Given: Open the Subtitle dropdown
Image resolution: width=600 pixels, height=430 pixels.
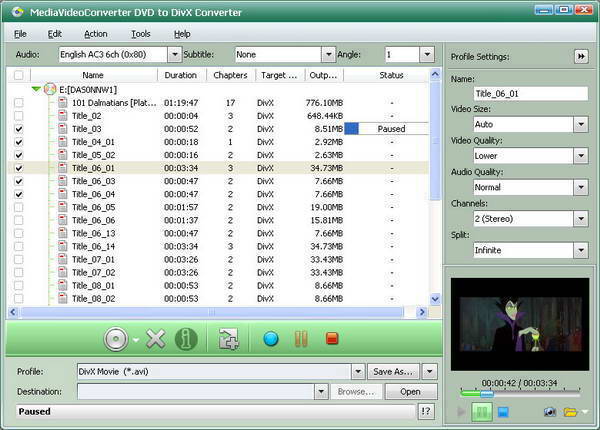Looking at the screenshot, I should [x=328, y=55].
